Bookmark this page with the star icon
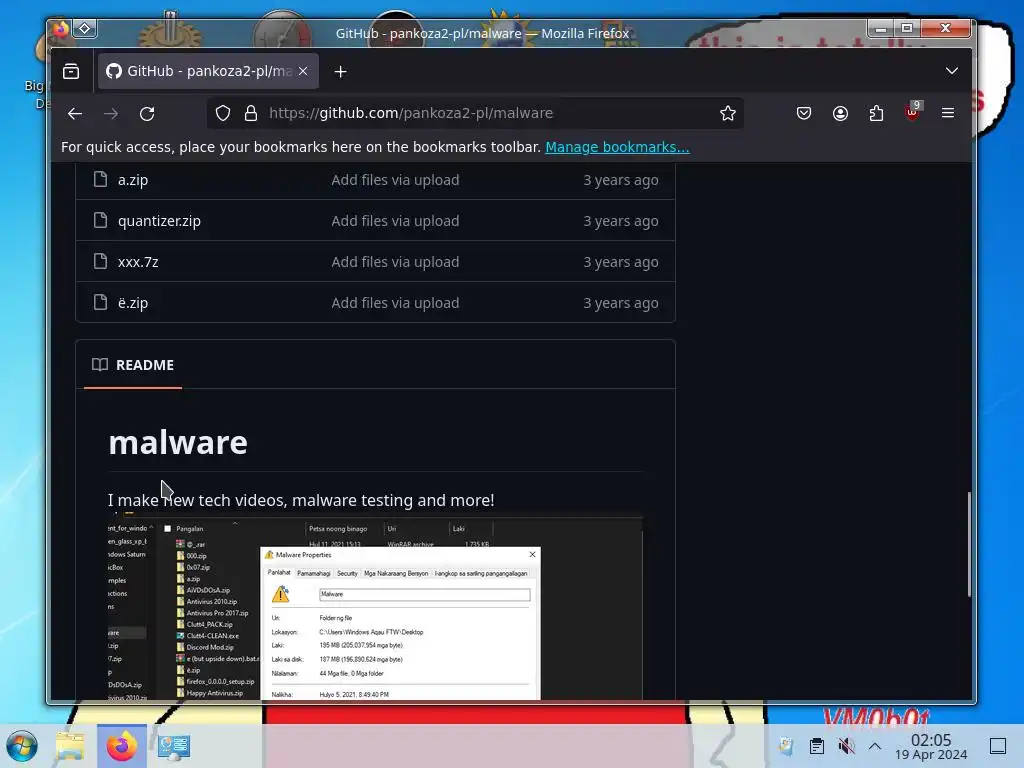The image size is (1024, 768). 728,113
